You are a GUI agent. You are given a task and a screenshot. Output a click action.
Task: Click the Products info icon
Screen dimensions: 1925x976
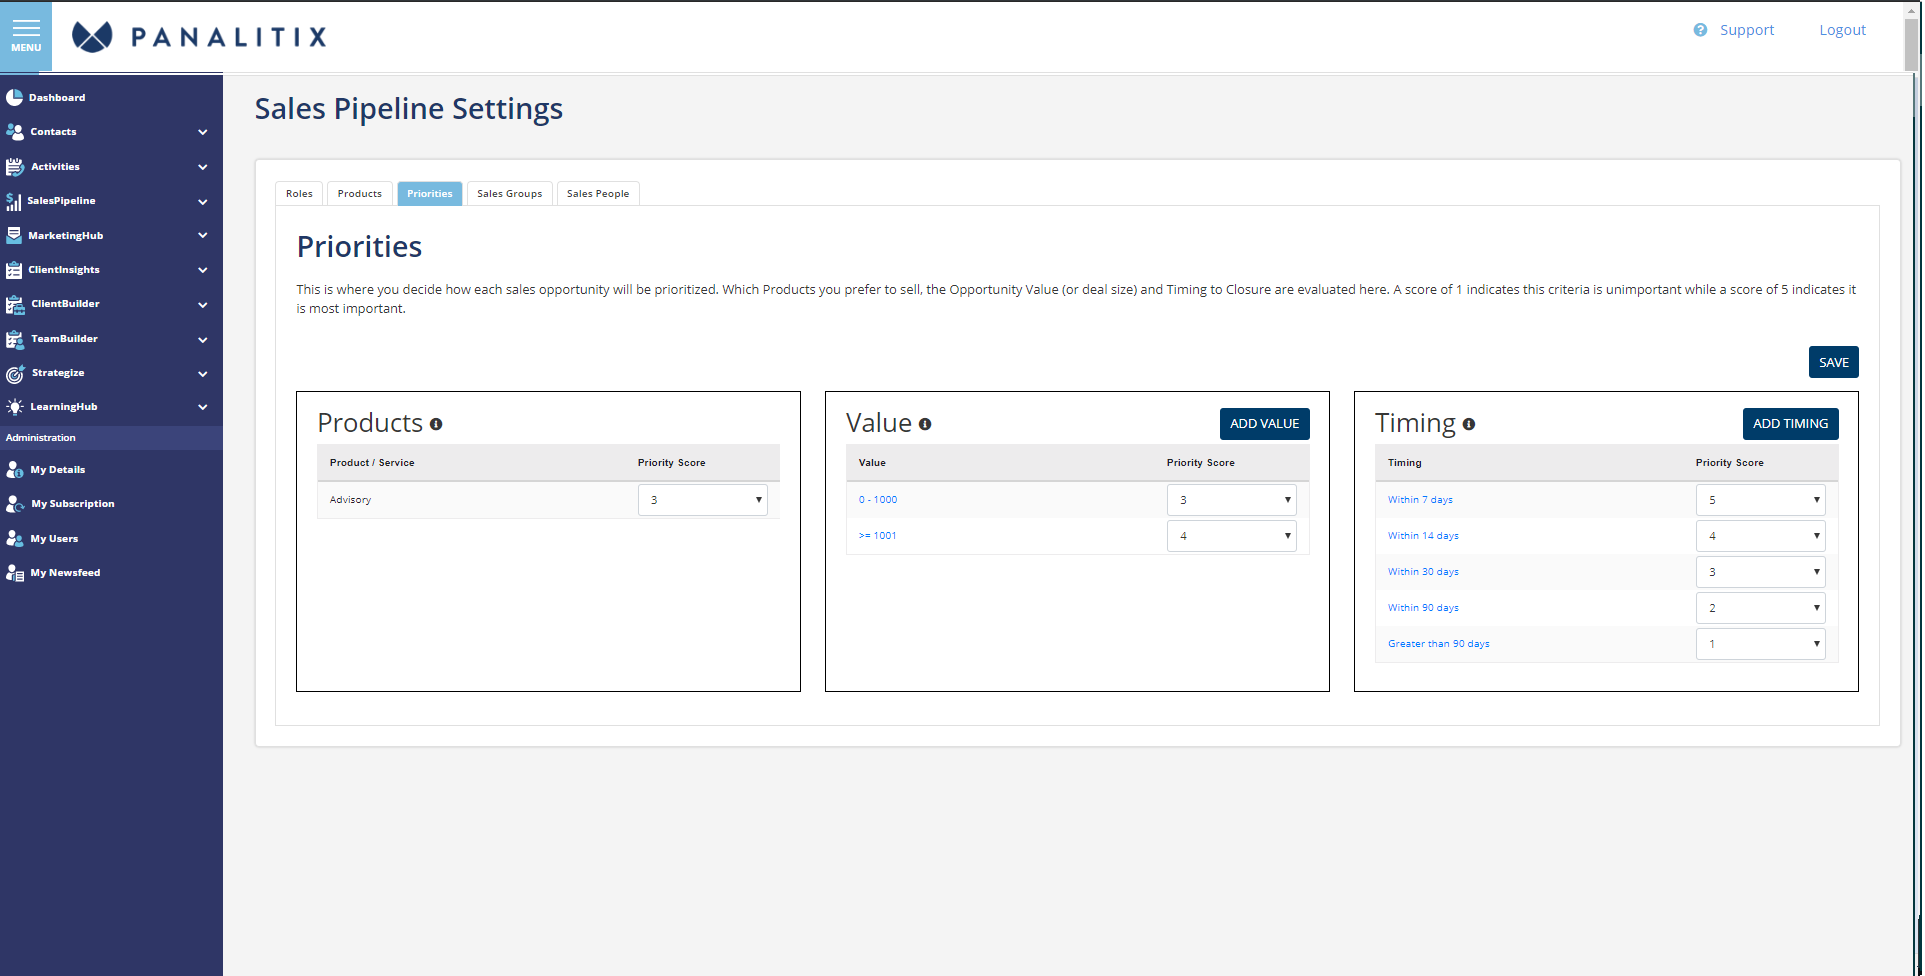pos(436,424)
